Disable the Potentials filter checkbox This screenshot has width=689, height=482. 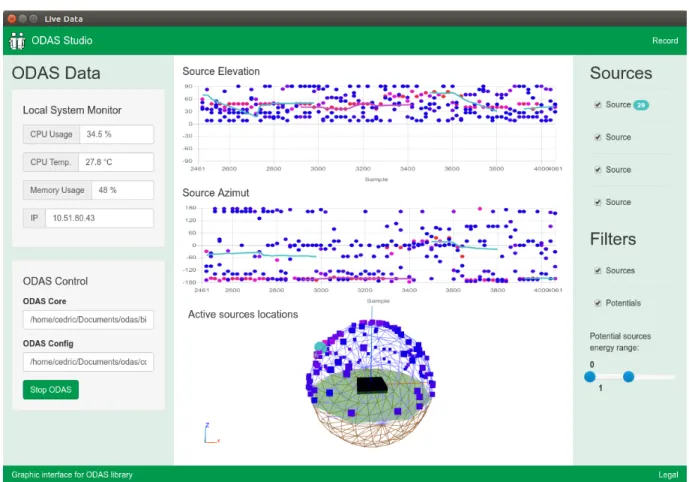pos(598,303)
